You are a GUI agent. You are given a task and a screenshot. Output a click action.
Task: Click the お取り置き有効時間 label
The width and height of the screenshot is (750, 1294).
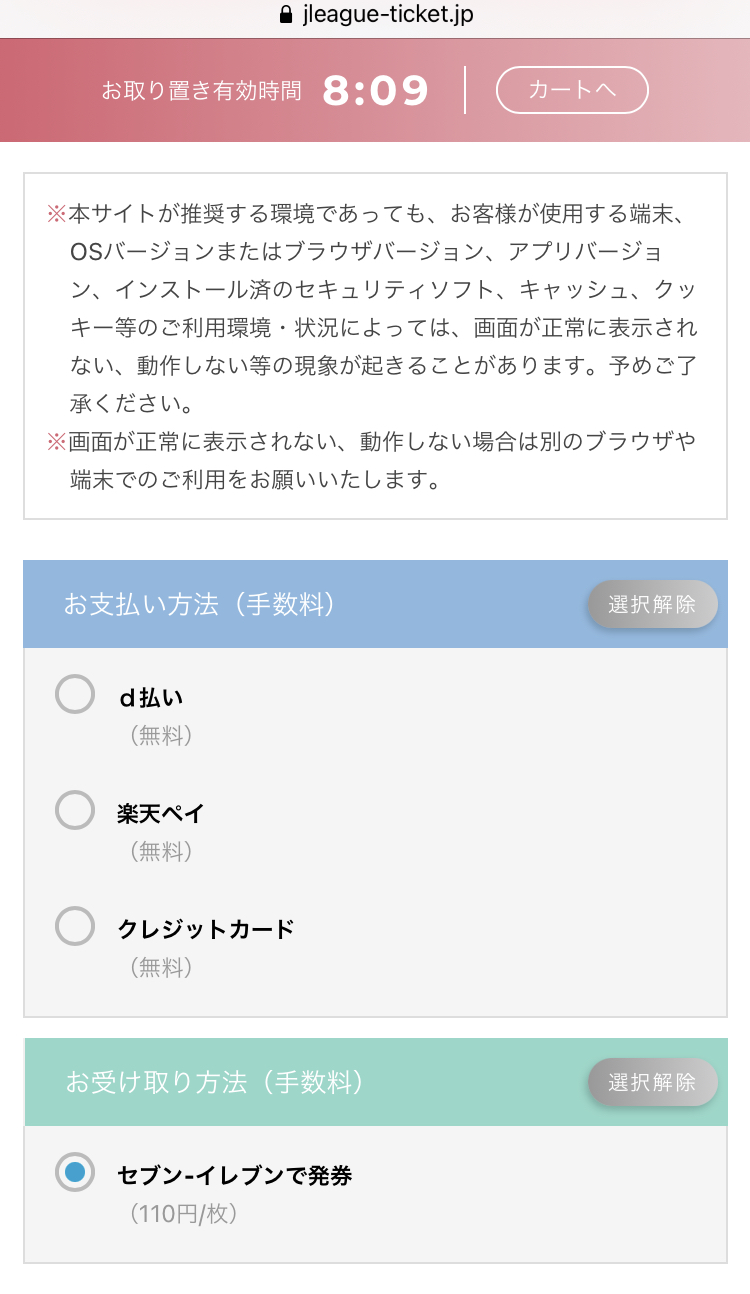point(201,91)
